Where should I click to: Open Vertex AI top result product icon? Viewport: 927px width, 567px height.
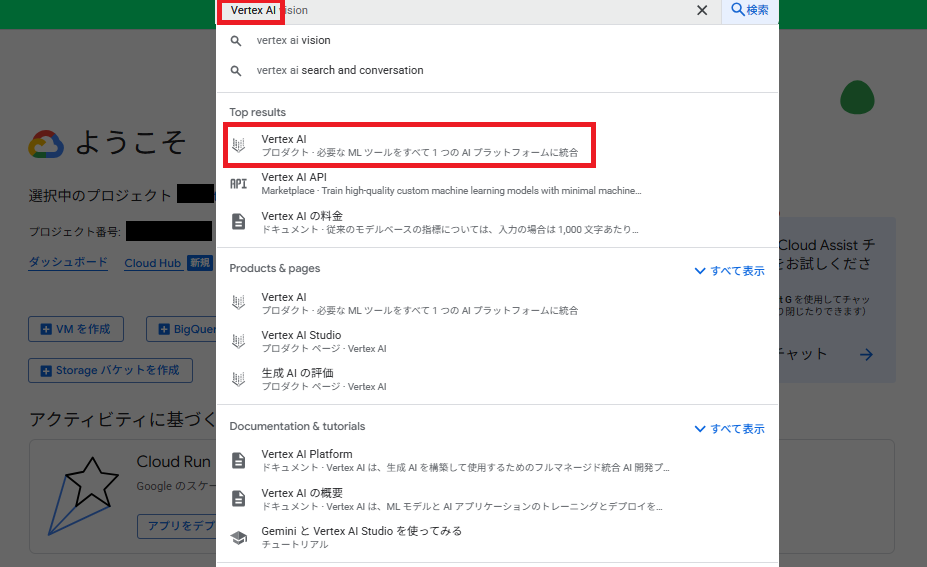pos(238,145)
